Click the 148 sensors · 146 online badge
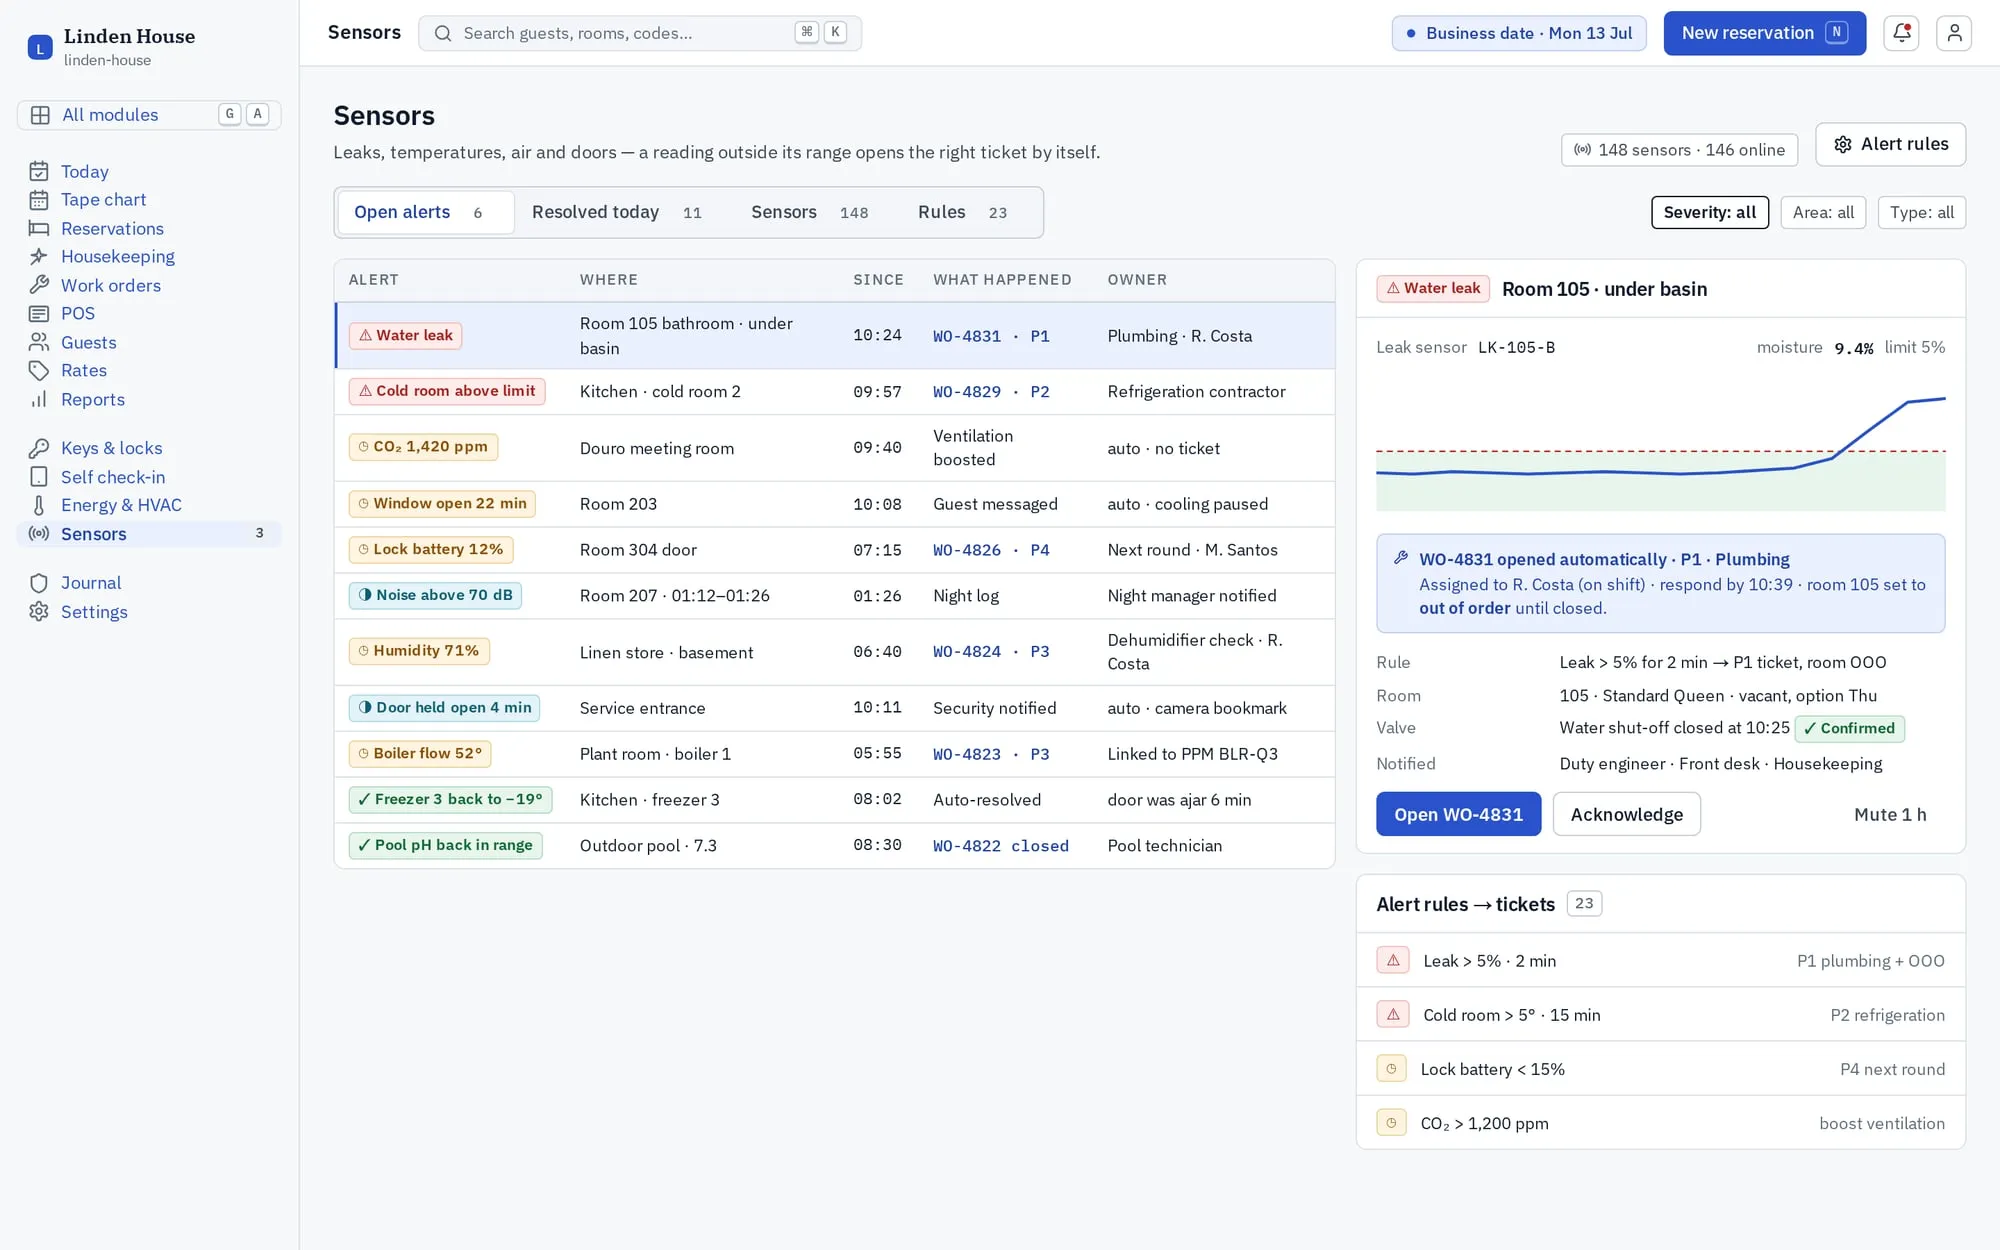This screenshot has width=2000, height=1250. pos(1679,150)
